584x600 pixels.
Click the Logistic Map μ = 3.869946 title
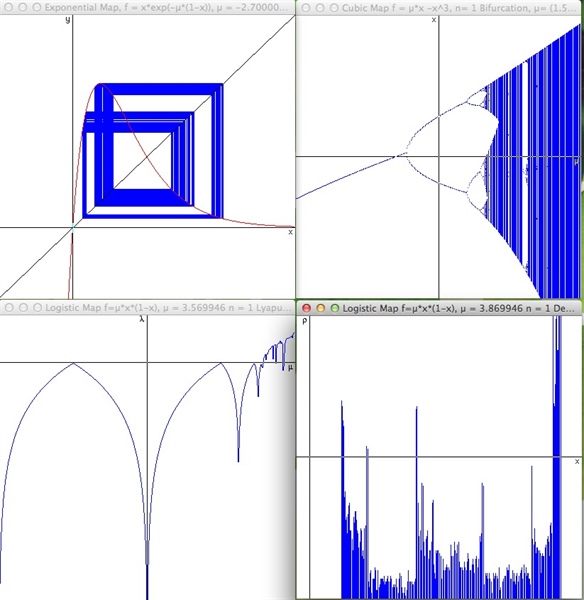coord(458,308)
